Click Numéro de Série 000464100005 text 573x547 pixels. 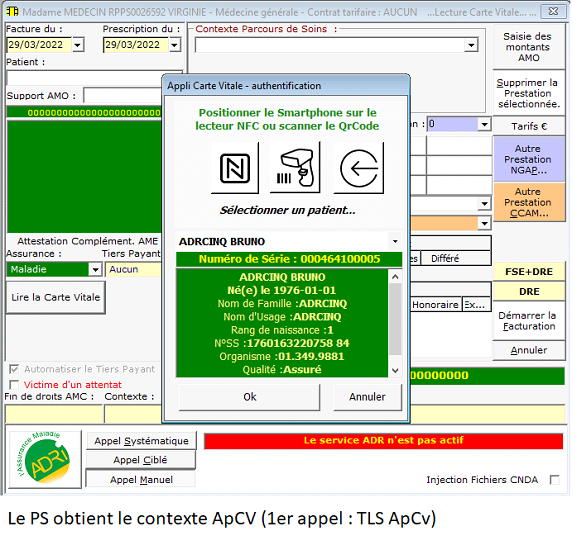[289, 259]
